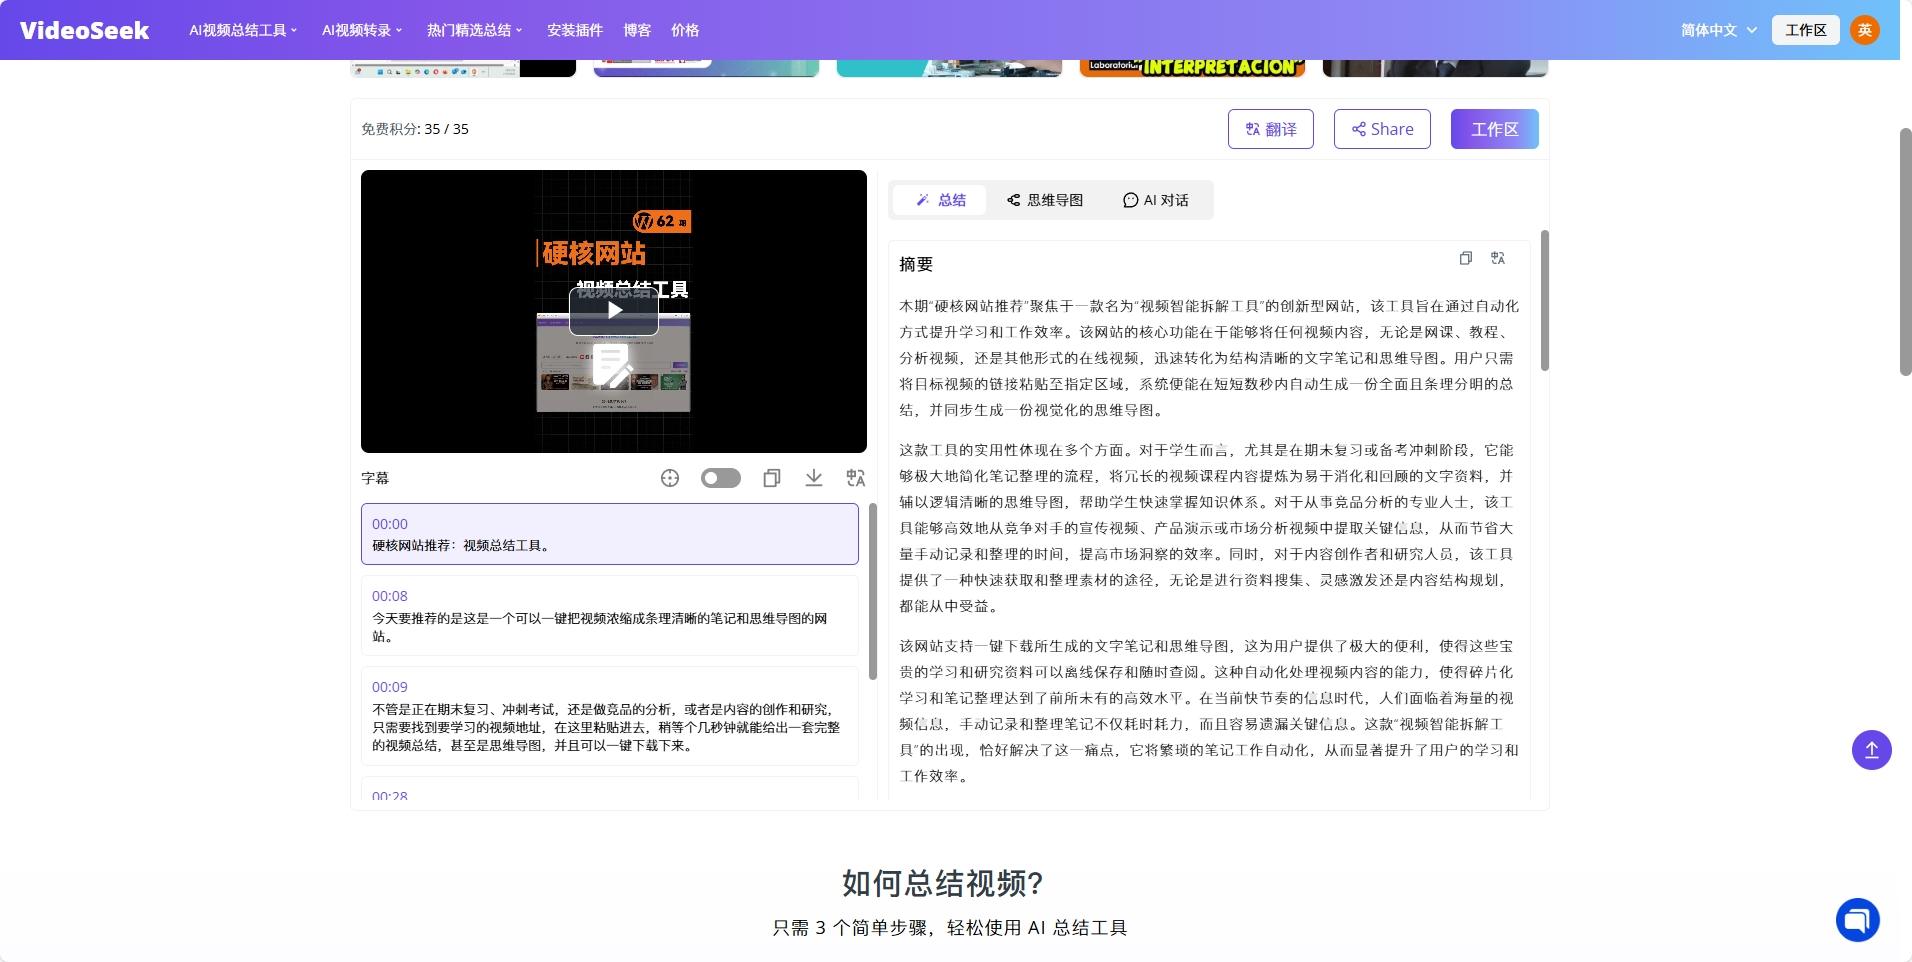Viewport: 1912px width, 962px height.
Task: Select the 00:00 subtitle entry
Action: point(609,534)
